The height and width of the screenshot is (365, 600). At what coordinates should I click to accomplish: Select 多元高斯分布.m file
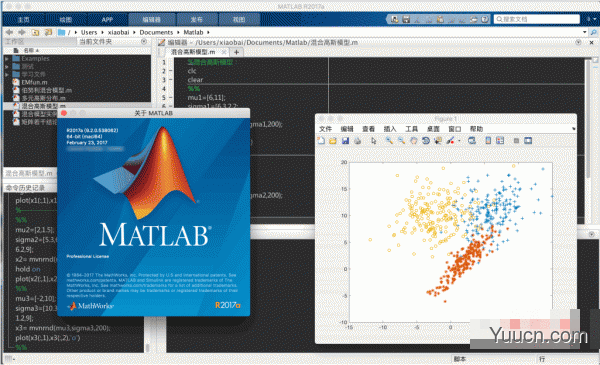[43, 98]
